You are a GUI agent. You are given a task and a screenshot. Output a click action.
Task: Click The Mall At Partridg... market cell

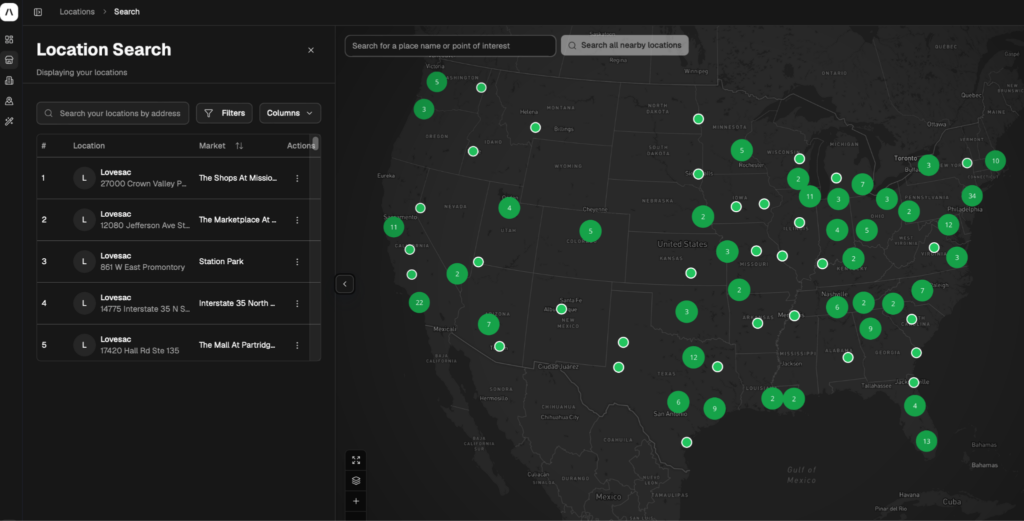(x=237, y=345)
